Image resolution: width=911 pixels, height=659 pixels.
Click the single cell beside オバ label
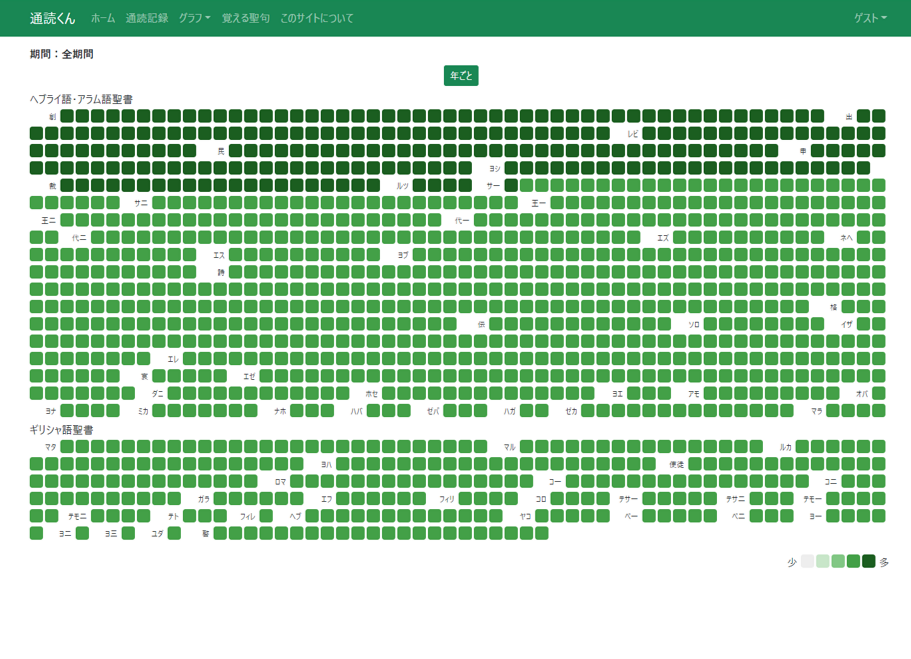coord(878,393)
